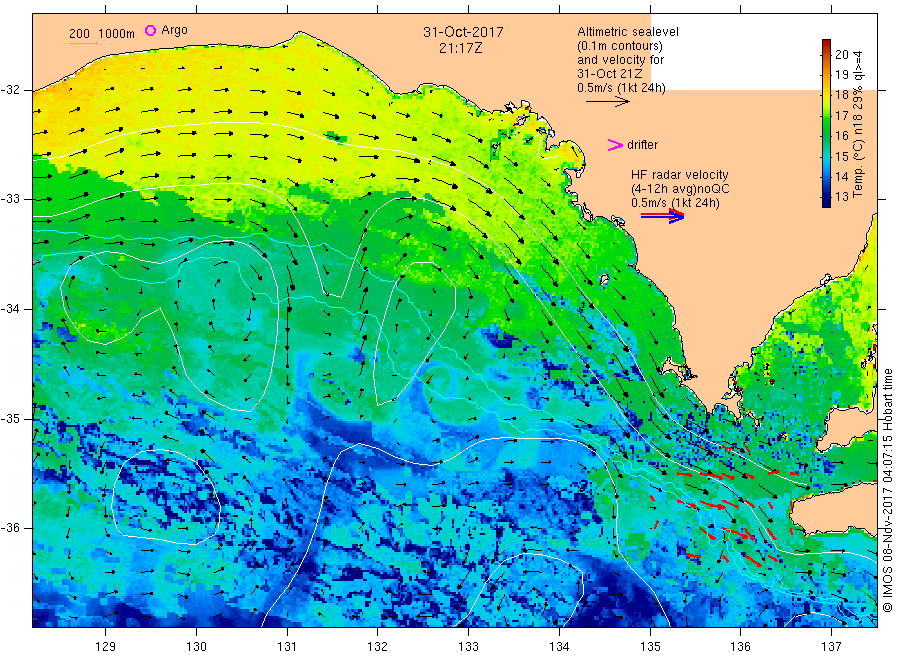Click the '200' depth legend label
Screen dimensions: 900x660
click(x=79, y=34)
